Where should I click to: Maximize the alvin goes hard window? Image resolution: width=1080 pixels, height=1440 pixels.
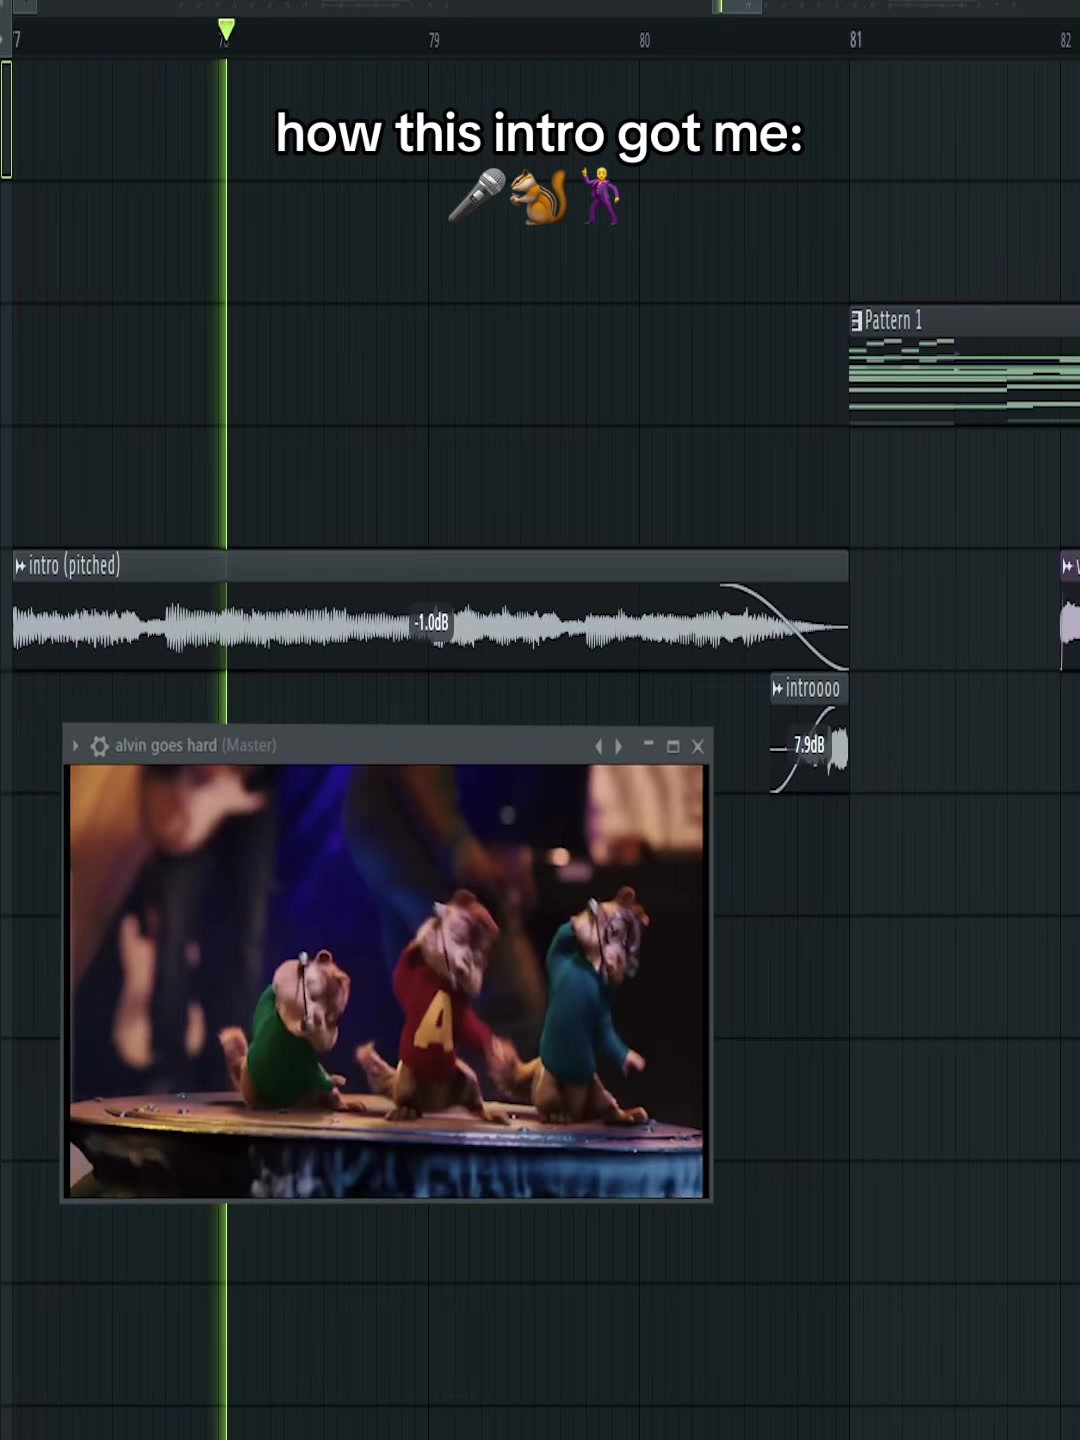(x=673, y=746)
